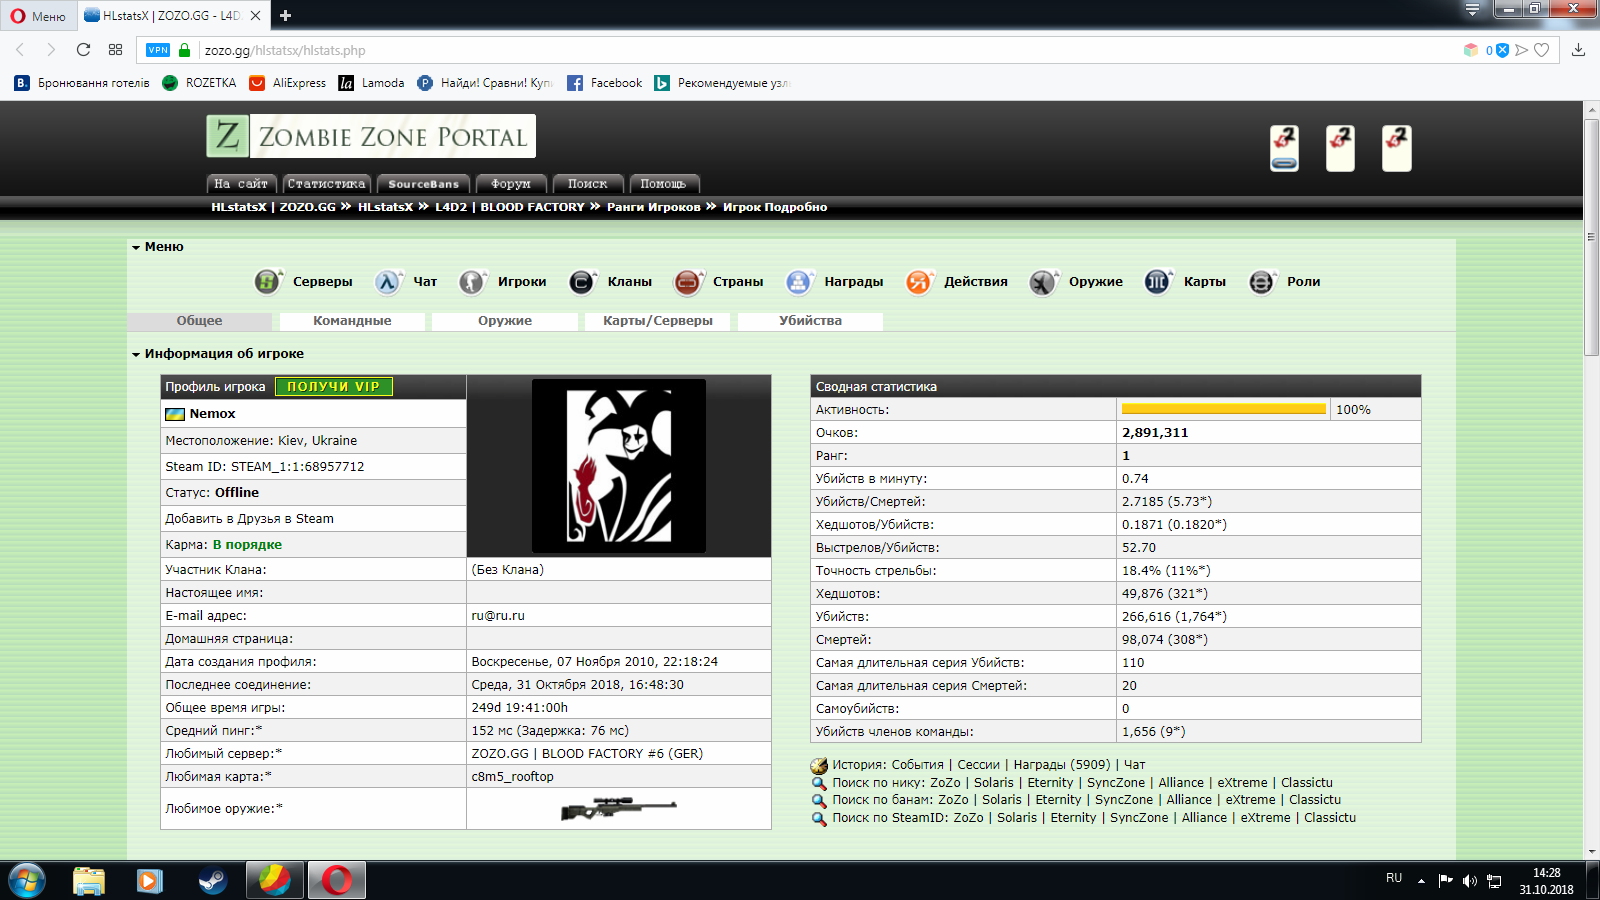This screenshot has height=900, width=1600.
Task: Collapse the Информация об игроке section
Action: click(136, 354)
